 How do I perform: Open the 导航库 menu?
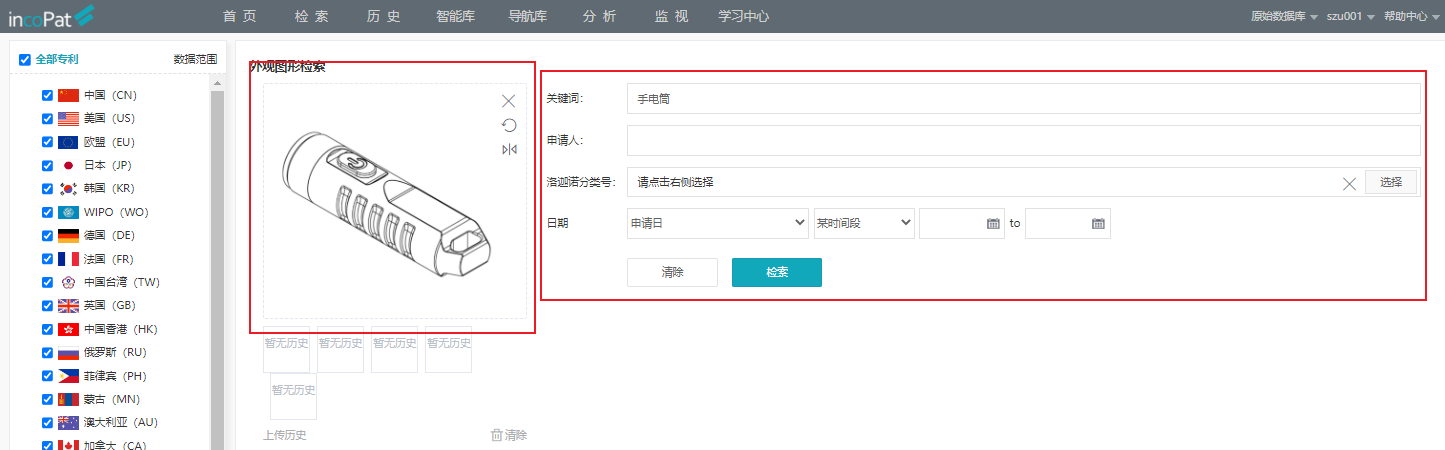(x=530, y=16)
